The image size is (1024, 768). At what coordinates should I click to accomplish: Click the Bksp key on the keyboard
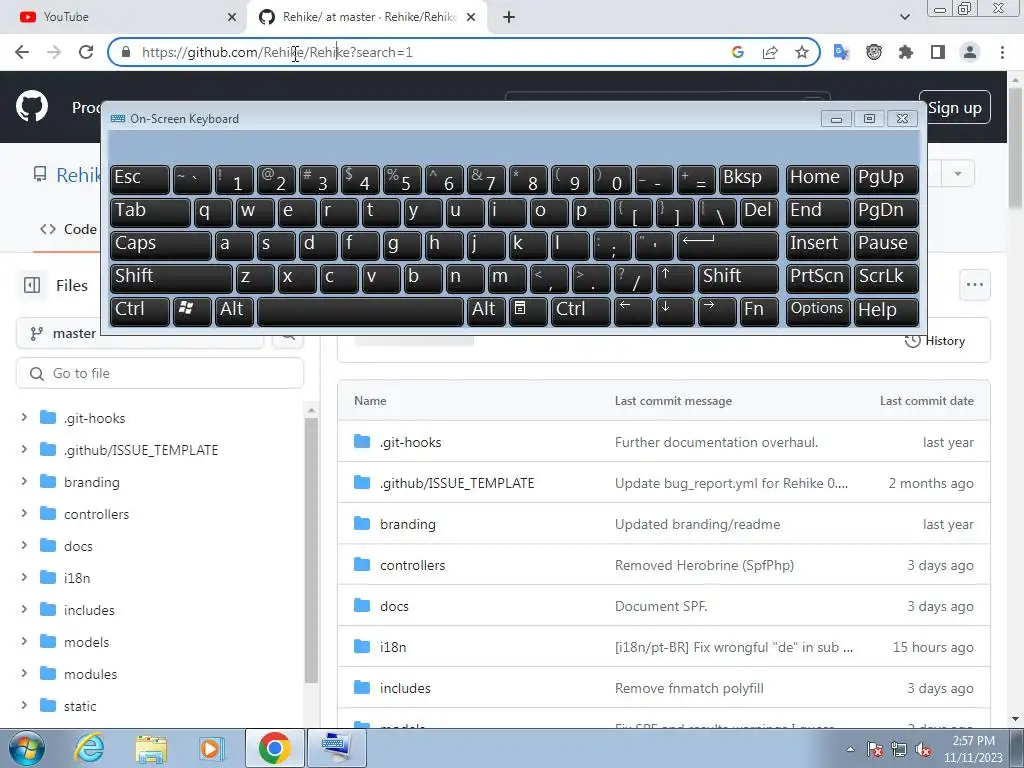pos(748,179)
